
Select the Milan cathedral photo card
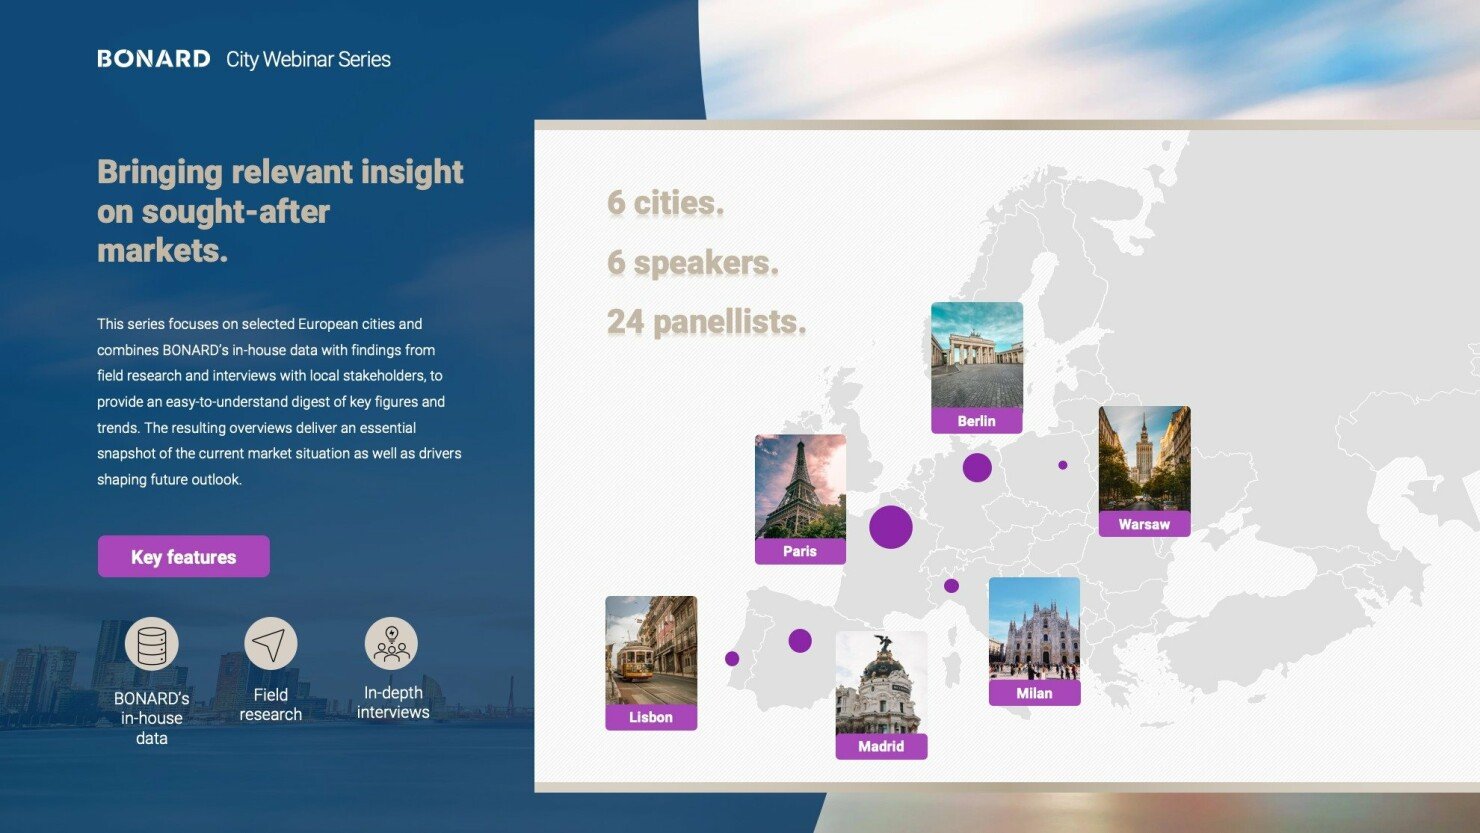coord(1034,629)
